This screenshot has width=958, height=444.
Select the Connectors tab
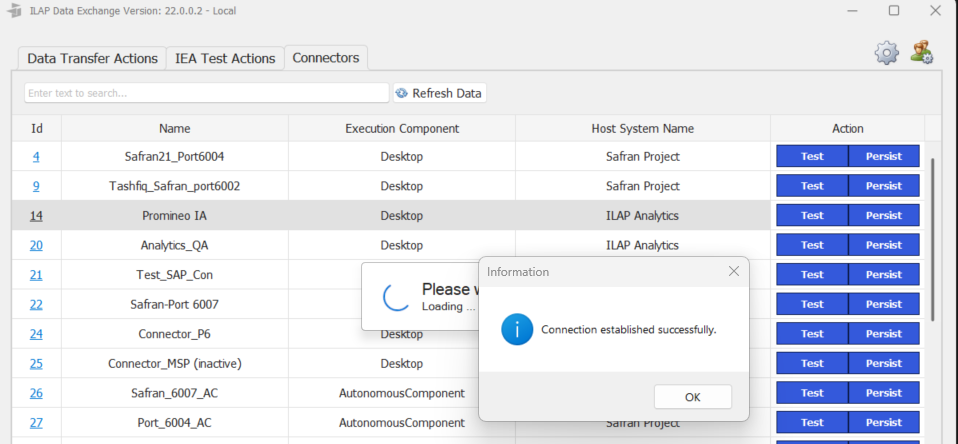(326, 58)
